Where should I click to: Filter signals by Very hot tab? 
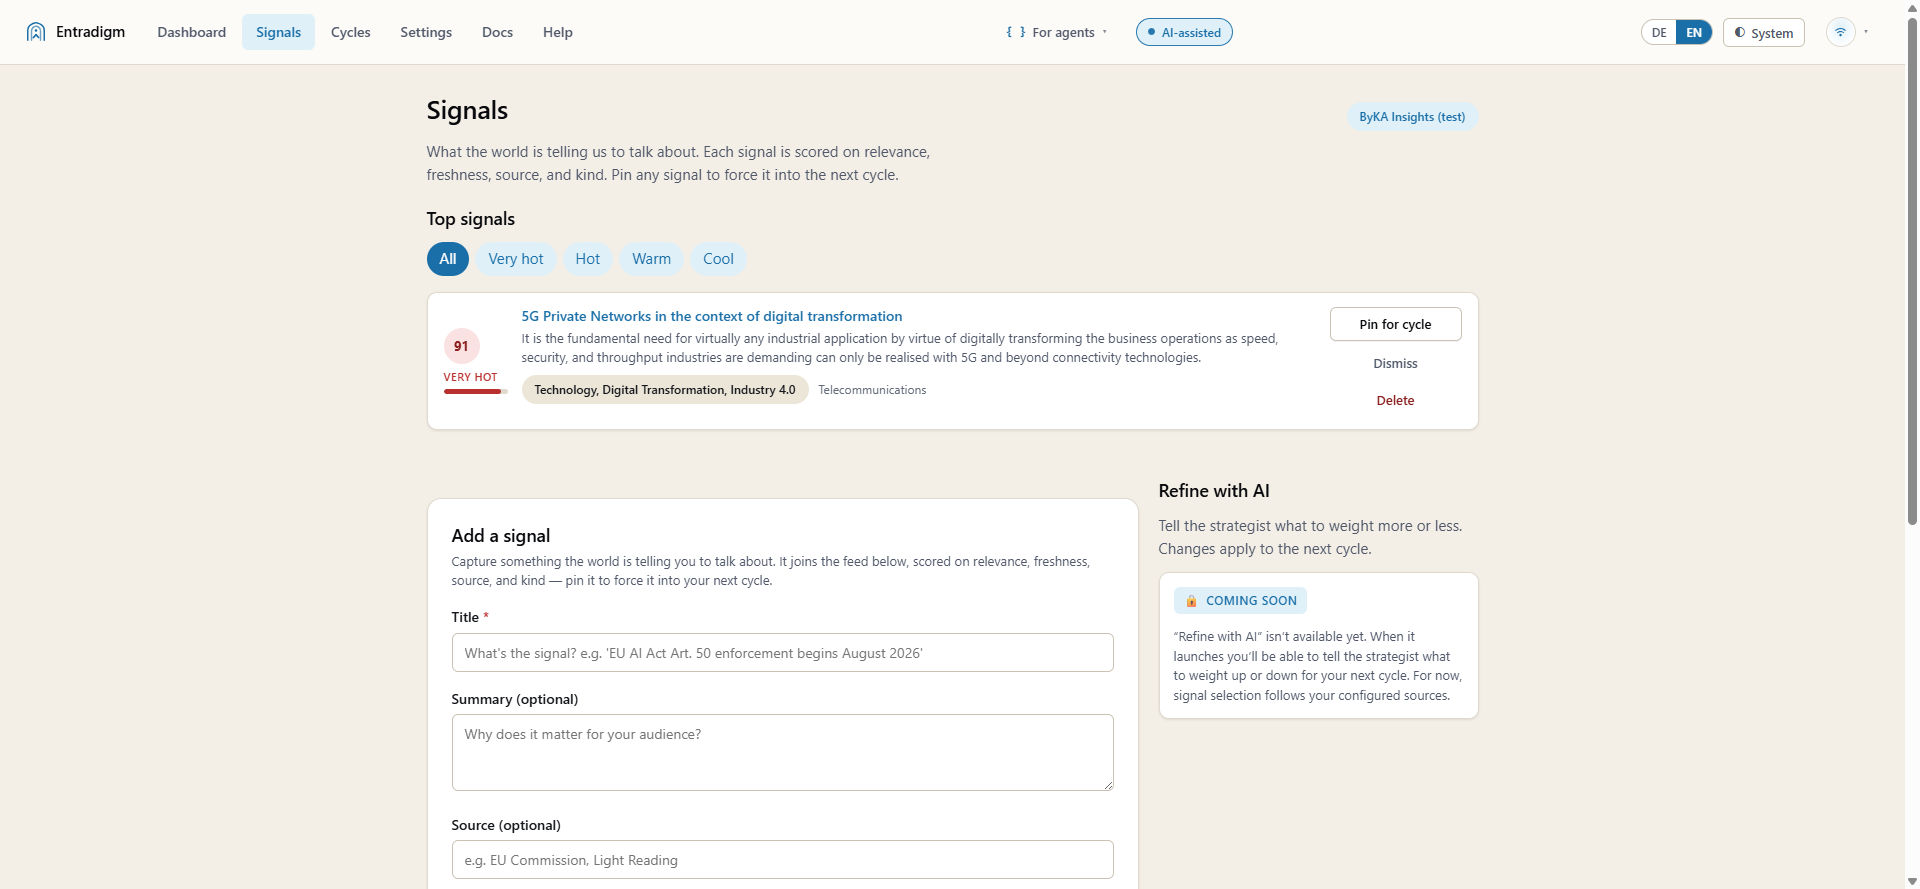[x=516, y=259]
